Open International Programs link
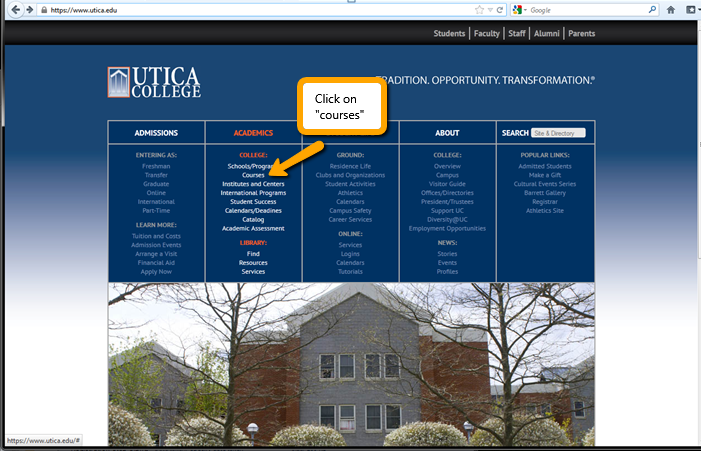The width and height of the screenshot is (701, 451). point(253,193)
